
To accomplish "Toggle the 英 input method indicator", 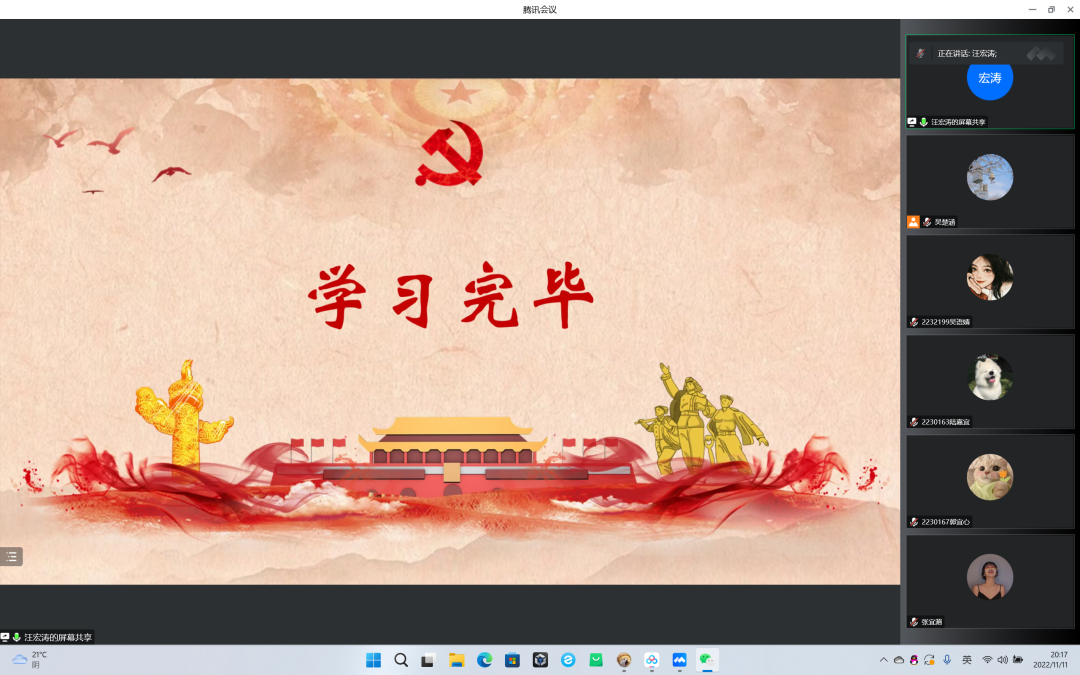I will pyautogui.click(x=967, y=660).
